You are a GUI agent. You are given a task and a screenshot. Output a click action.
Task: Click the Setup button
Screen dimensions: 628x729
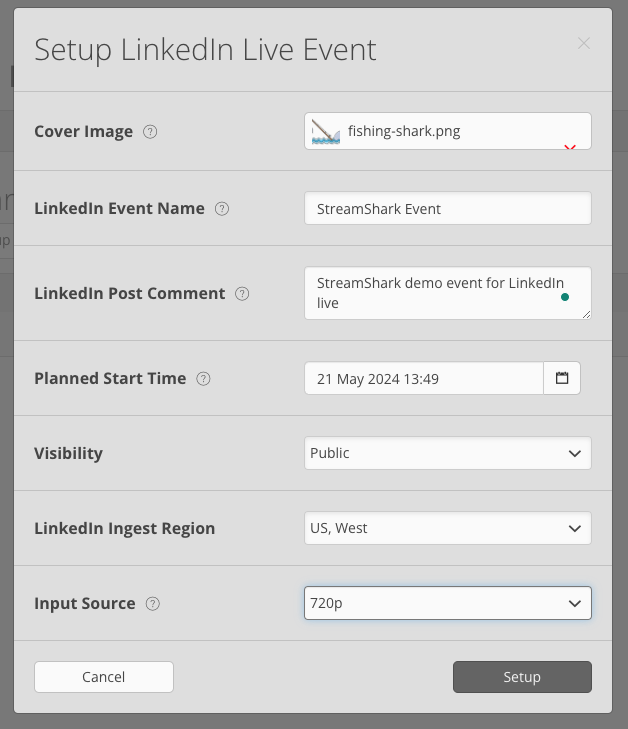tap(522, 677)
